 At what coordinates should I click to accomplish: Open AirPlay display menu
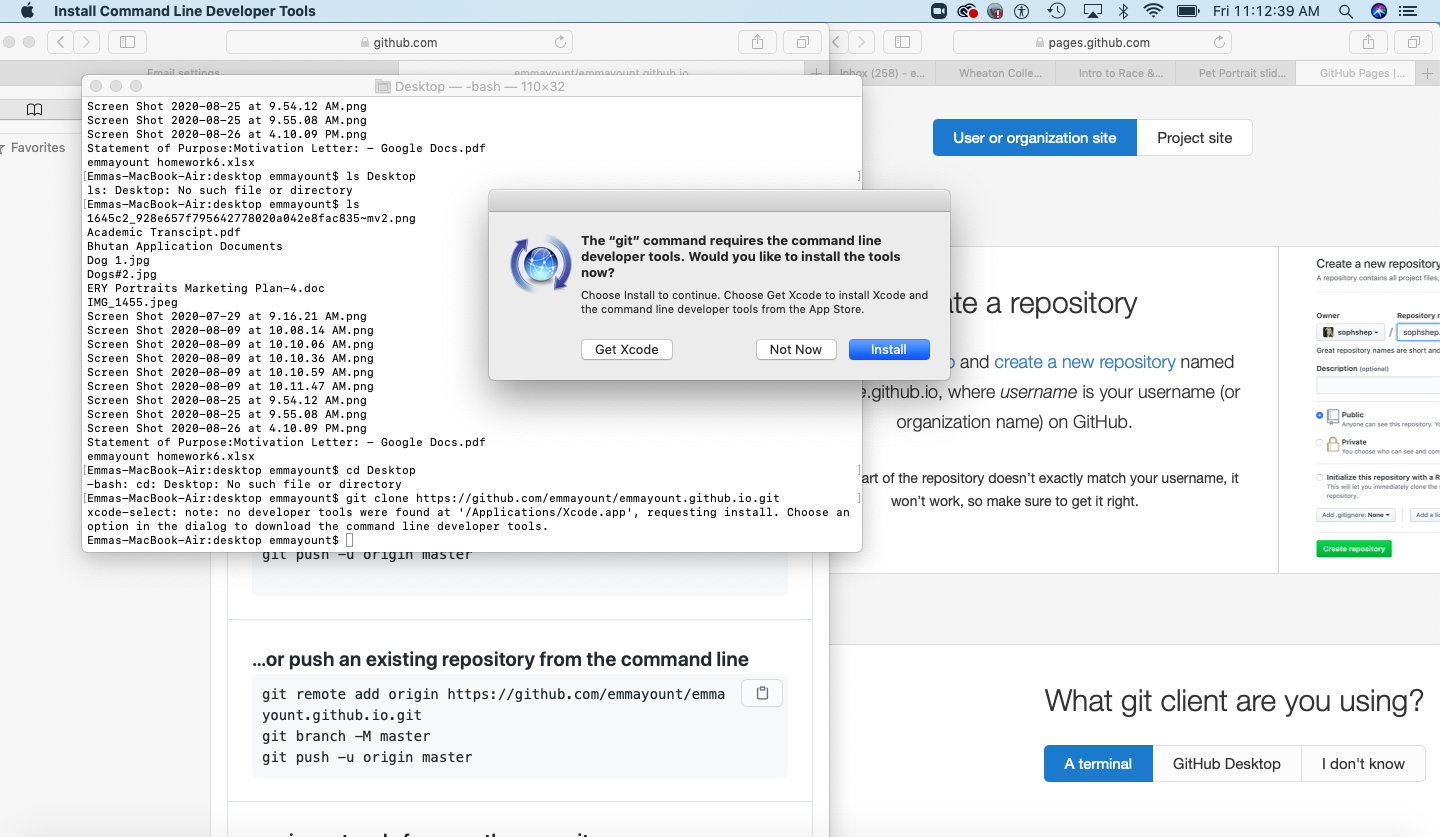point(1092,11)
